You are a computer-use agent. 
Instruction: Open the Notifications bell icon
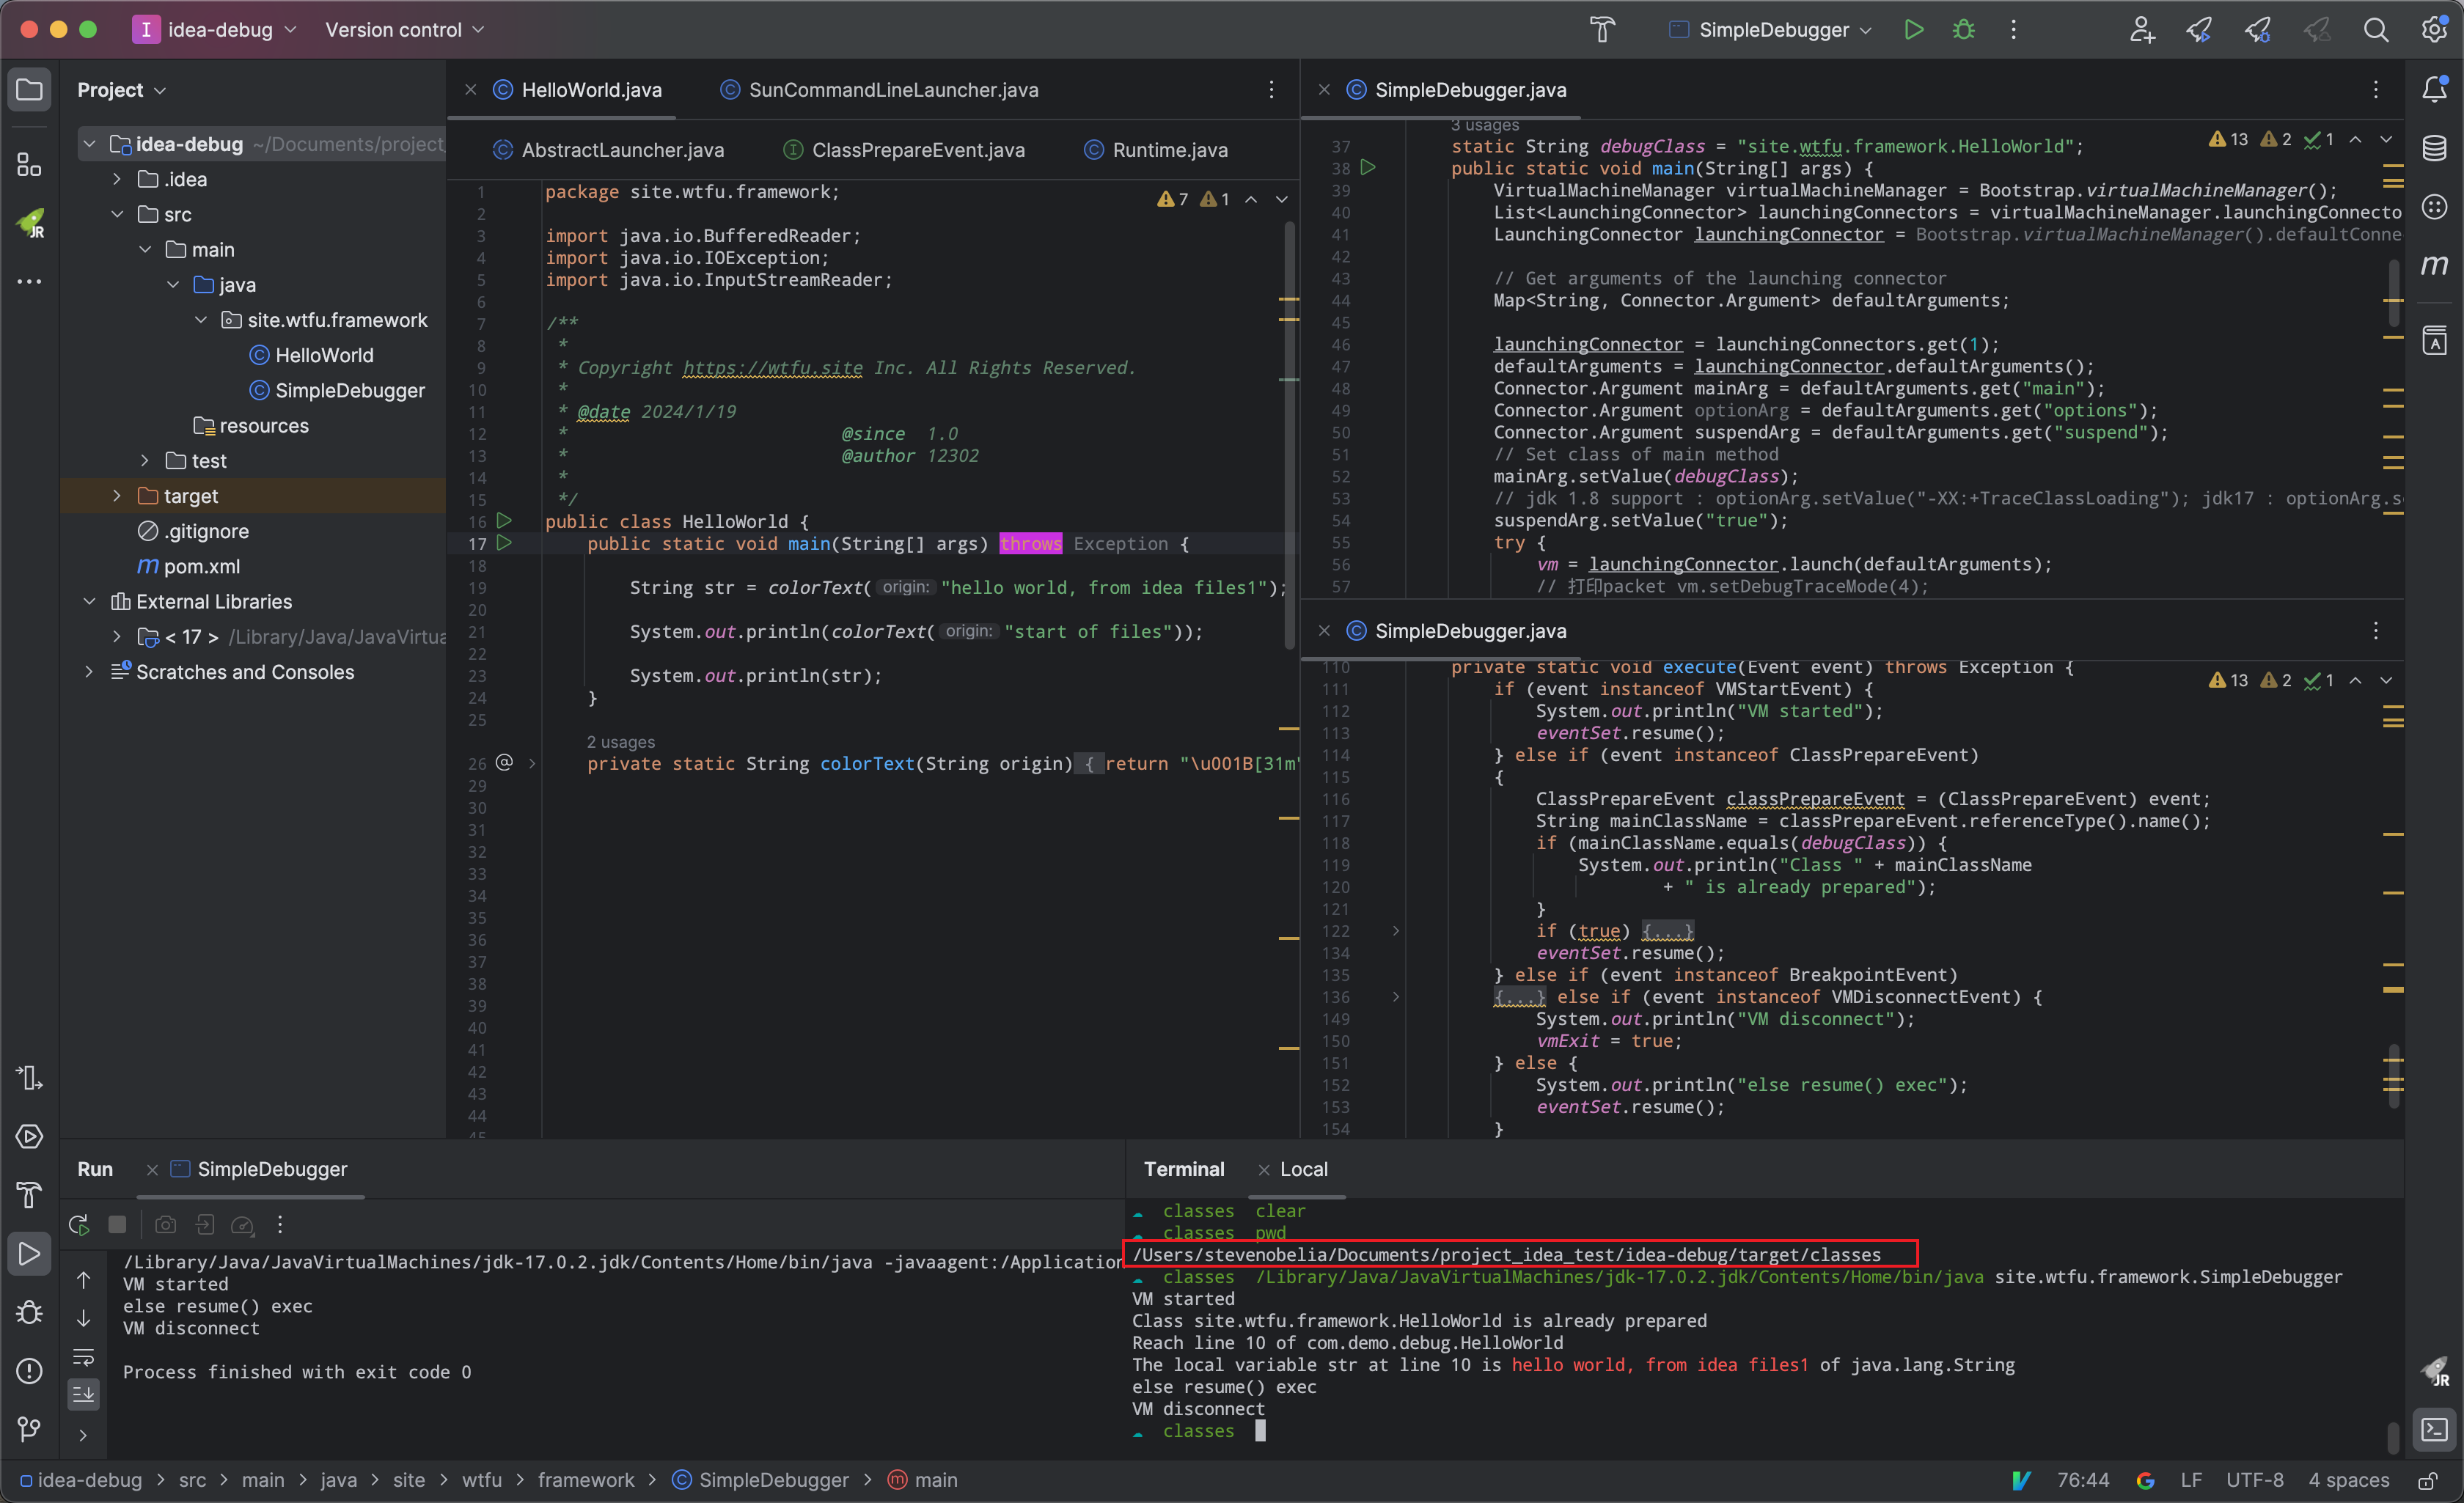[x=2434, y=90]
